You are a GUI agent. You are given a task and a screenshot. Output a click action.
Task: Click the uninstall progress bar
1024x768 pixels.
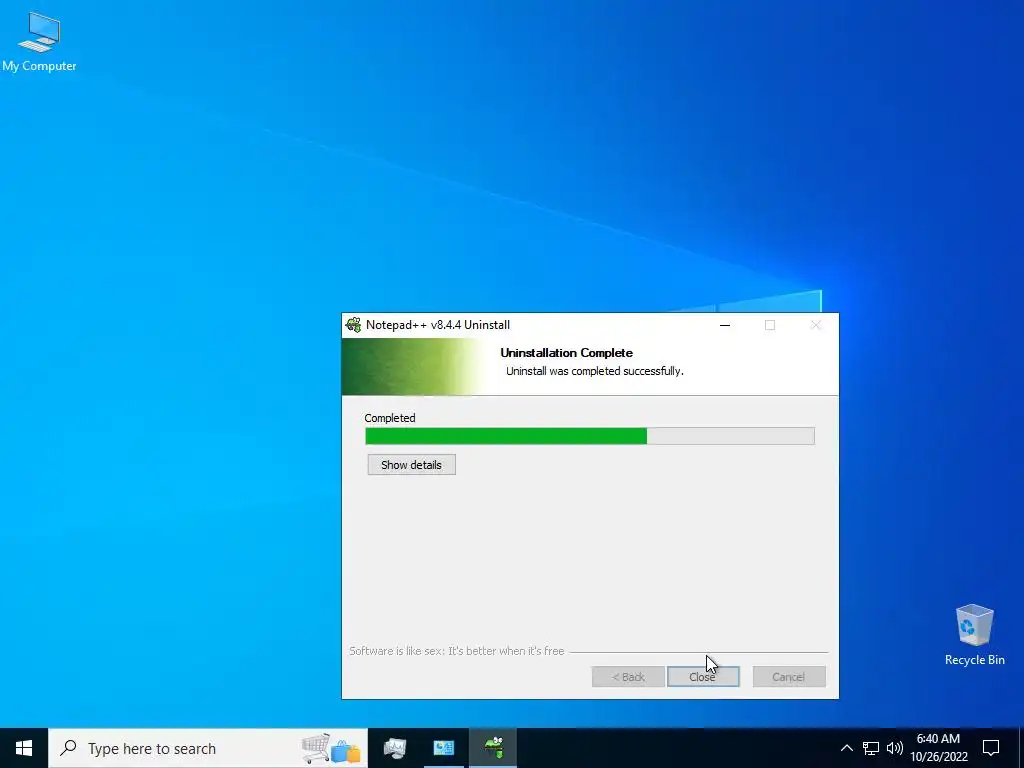[x=590, y=436]
